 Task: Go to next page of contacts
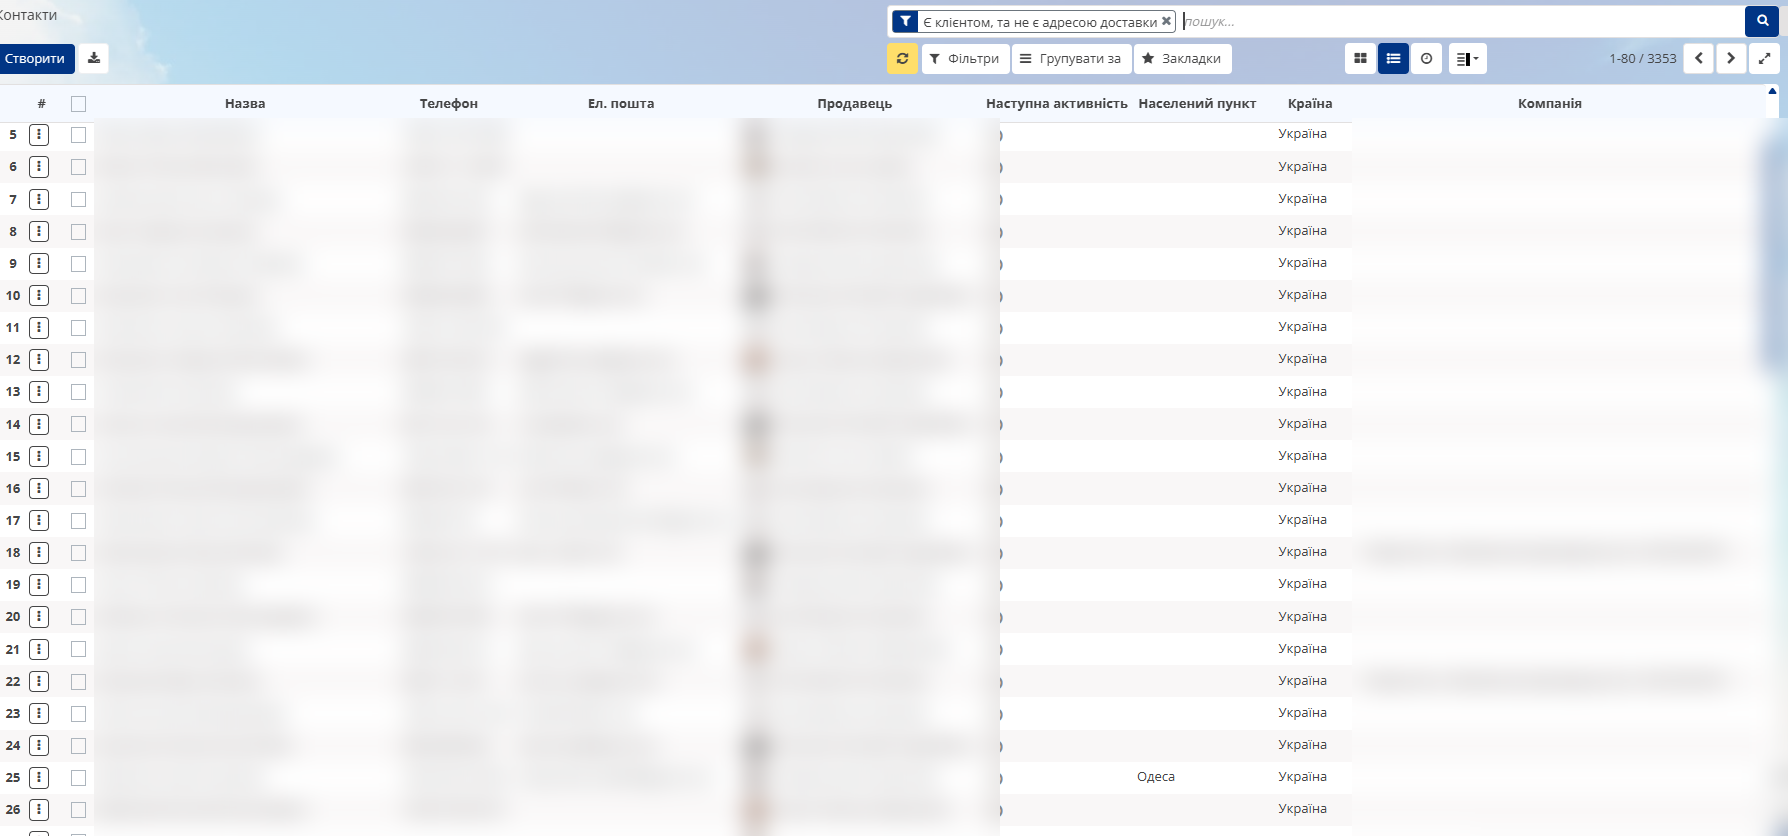pyautogui.click(x=1731, y=59)
